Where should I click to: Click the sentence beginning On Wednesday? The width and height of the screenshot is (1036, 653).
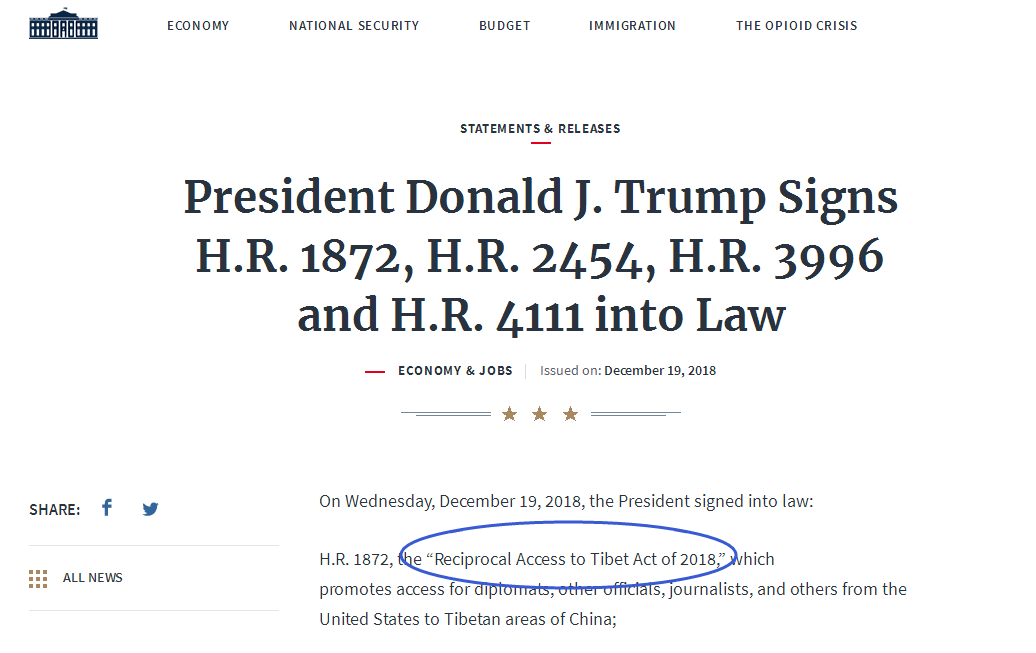[566, 501]
